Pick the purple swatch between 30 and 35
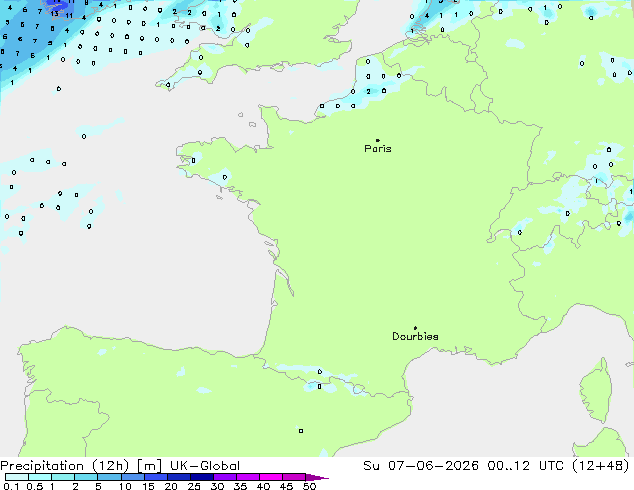This screenshot has width=634, height=490. point(224,477)
